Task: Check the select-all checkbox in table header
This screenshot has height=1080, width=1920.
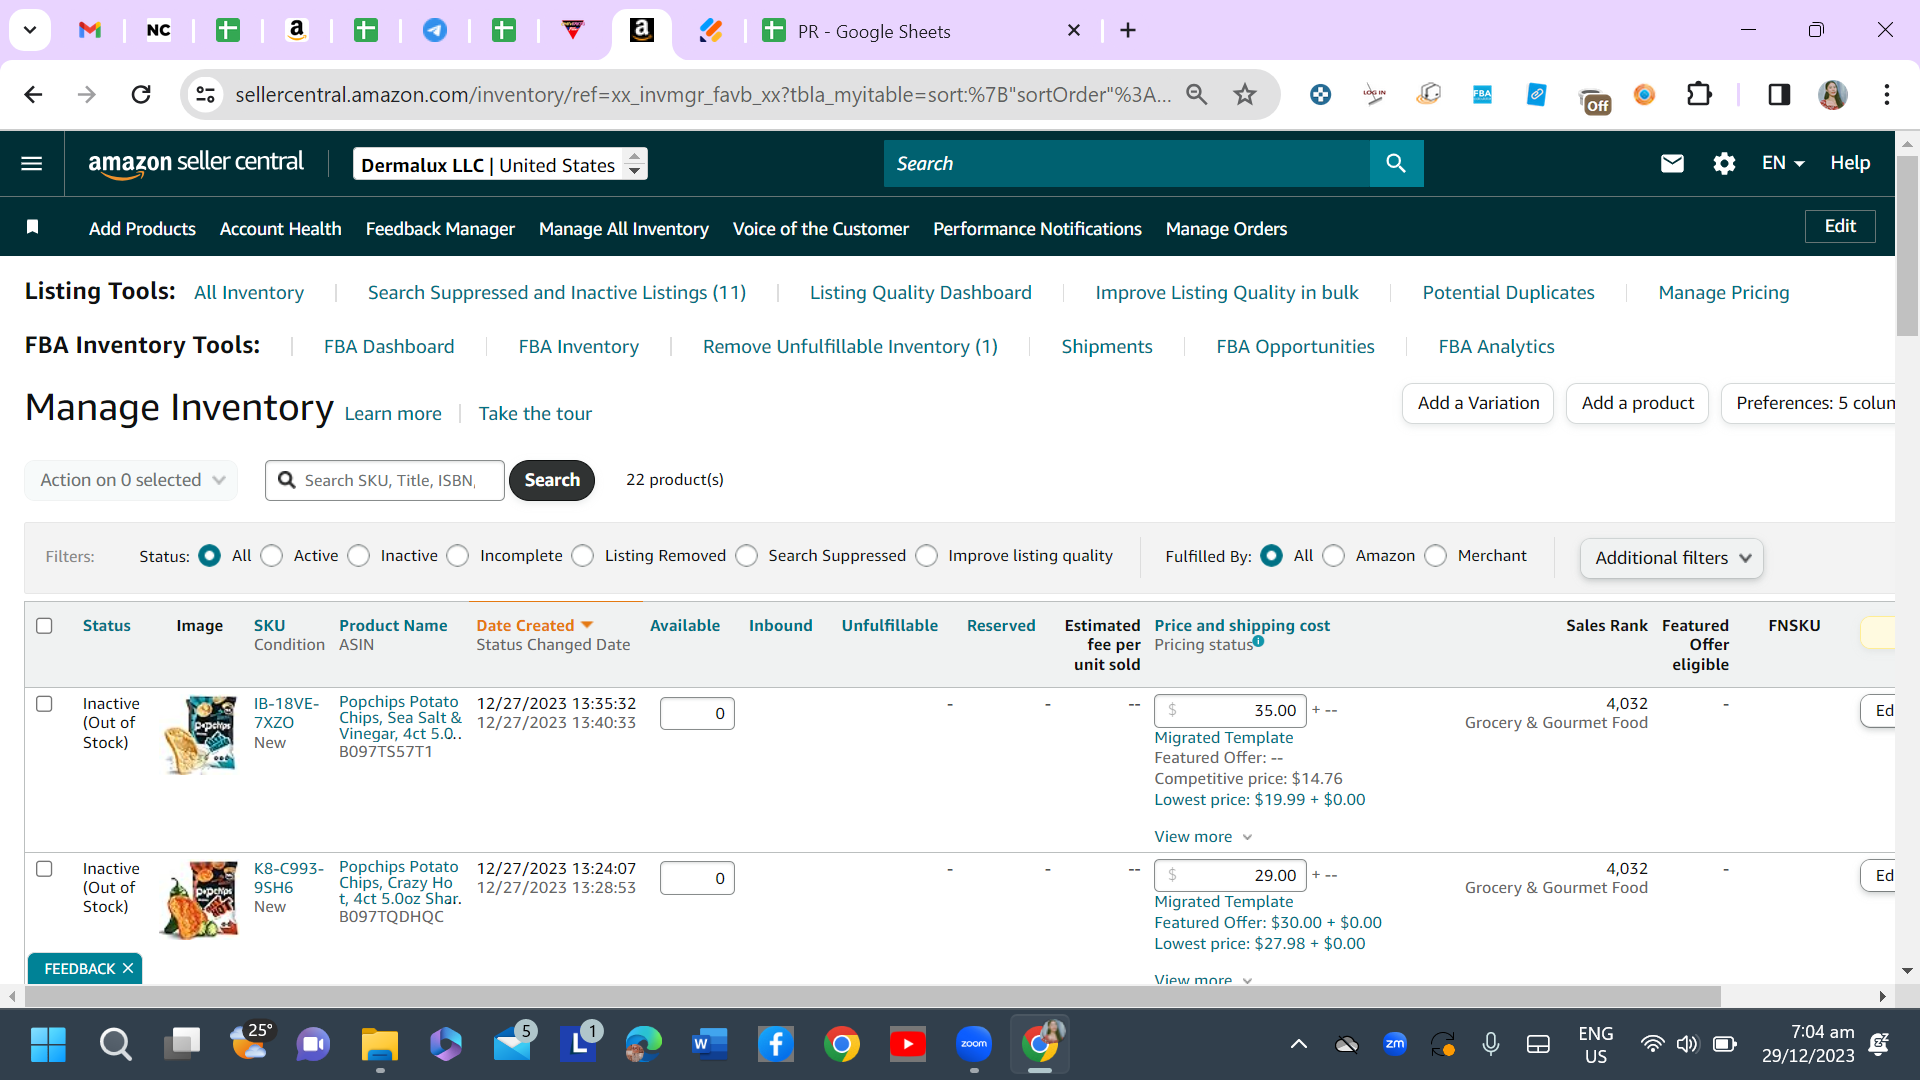Action: pyautogui.click(x=44, y=626)
